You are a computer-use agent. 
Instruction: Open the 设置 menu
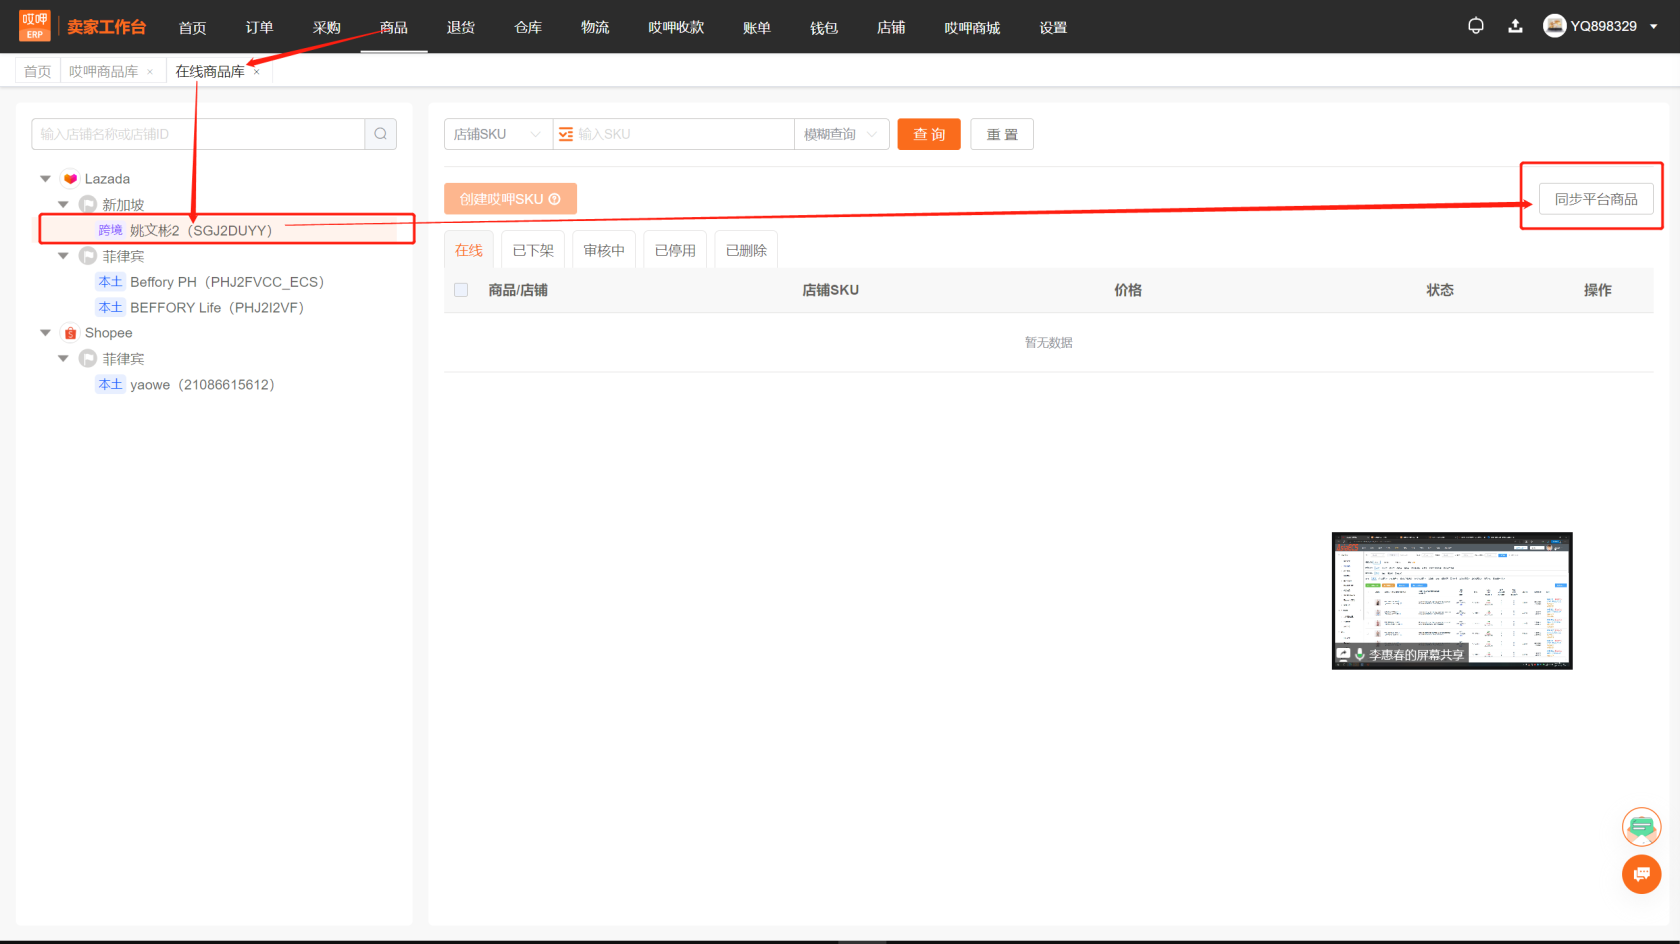click(x=1053, y=27)
